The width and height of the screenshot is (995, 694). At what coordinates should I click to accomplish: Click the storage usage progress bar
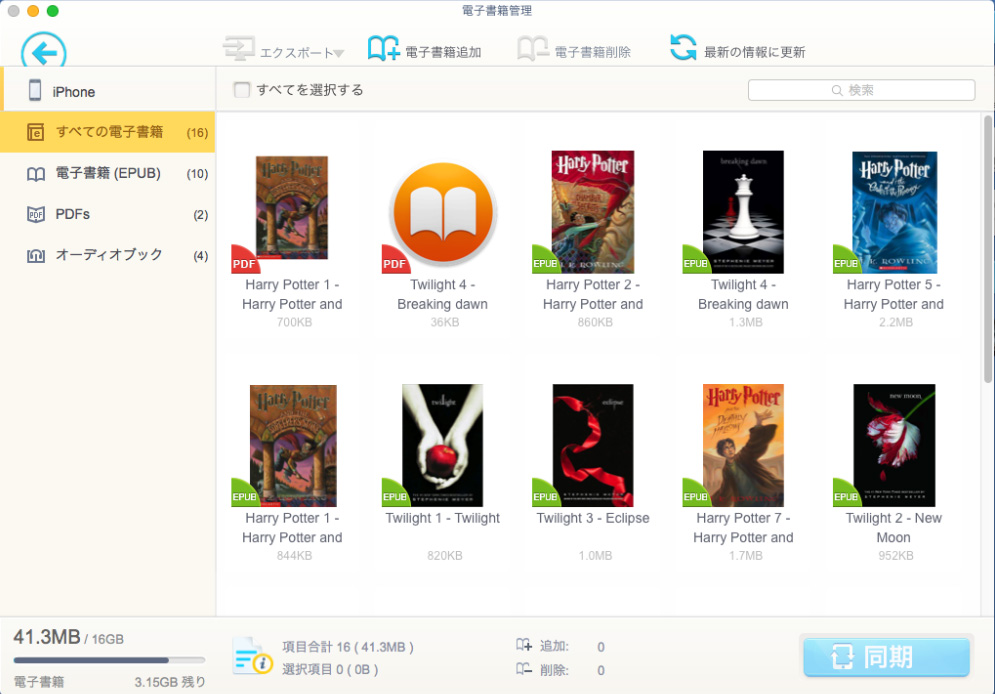pos(109,660)
